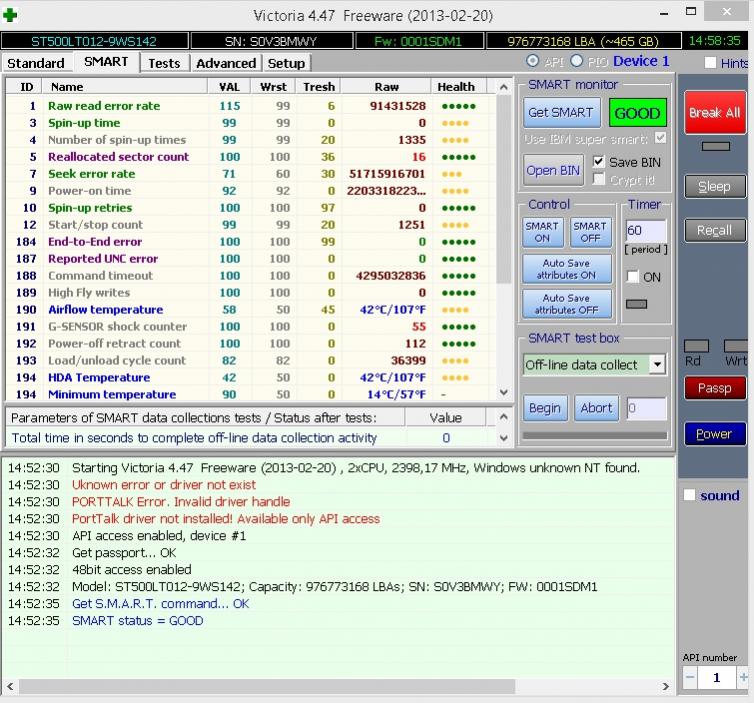
Task: Enable the sound checkbox
Action: (x=689, y=495)
